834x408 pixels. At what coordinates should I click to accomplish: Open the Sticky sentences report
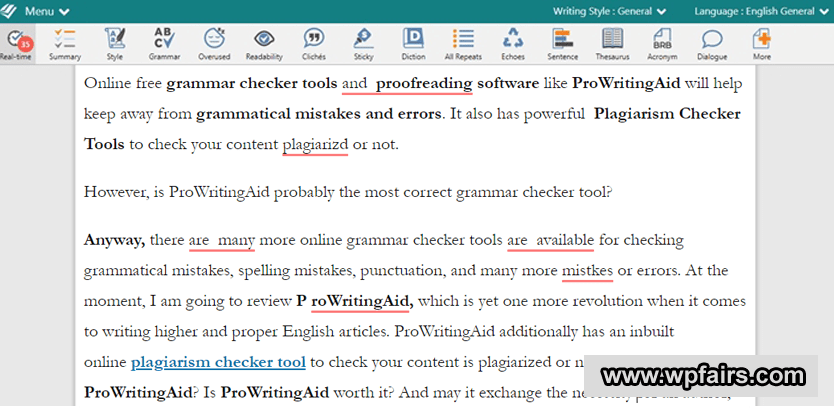(363, 44)
